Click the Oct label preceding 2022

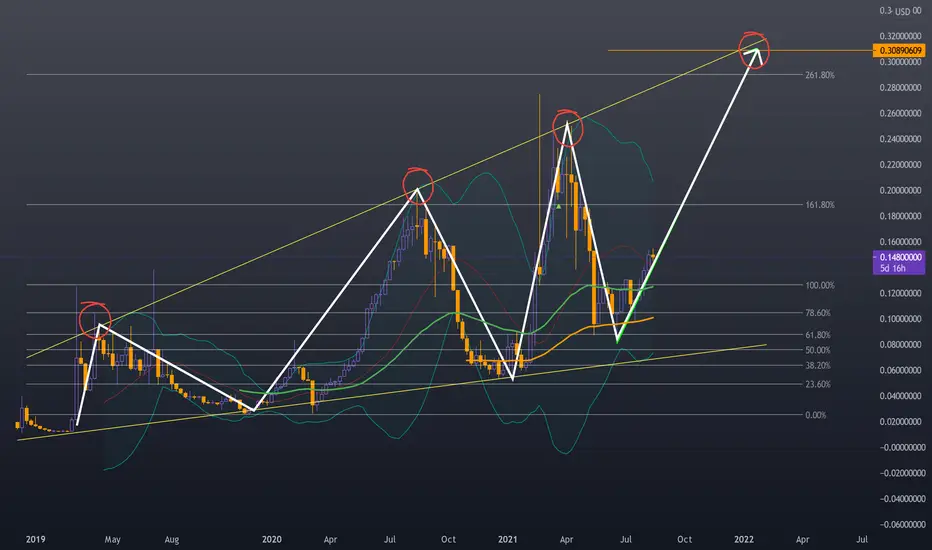(x=685, y=539)
